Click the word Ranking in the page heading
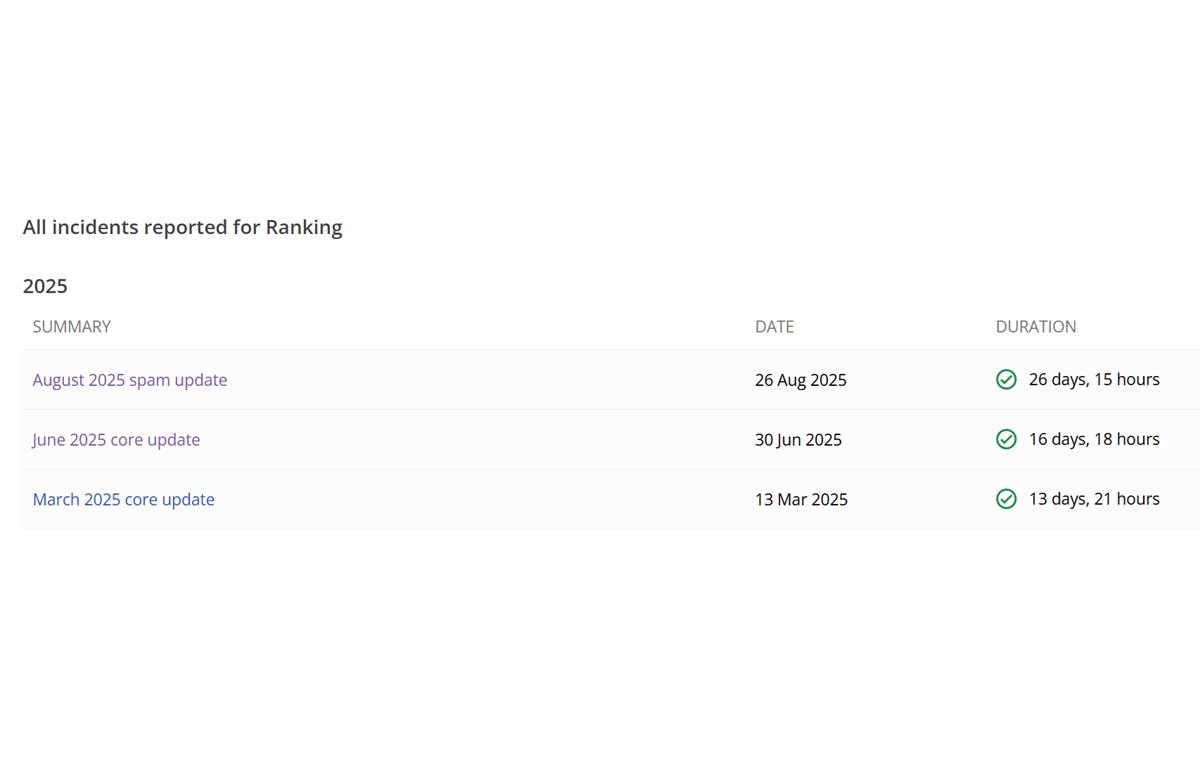 pos(304,227)
